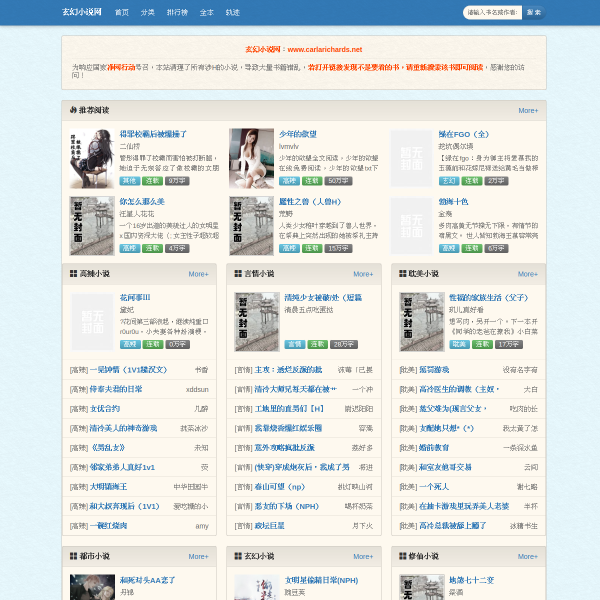
Task: Click grid icon beside 都市小说 heading
Action: 73,556
